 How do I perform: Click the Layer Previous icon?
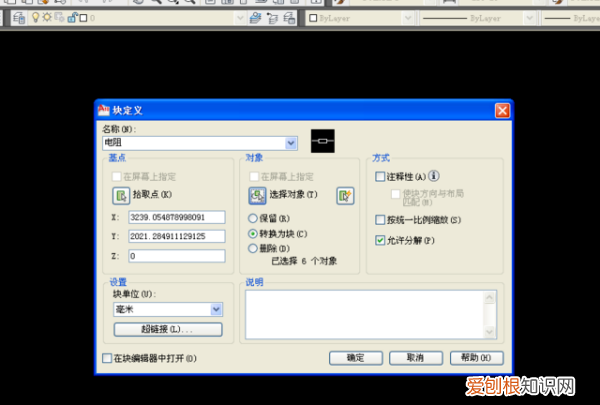coord(272,18)
